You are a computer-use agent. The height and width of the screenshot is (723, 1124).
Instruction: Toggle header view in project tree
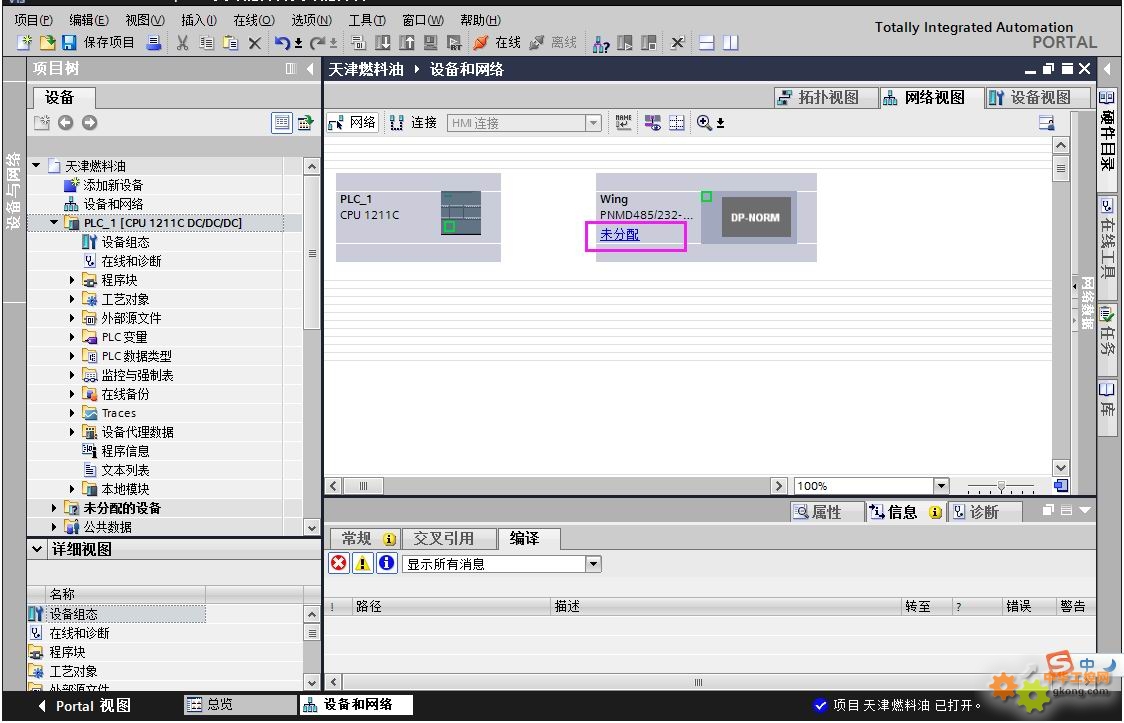point(282,123)
